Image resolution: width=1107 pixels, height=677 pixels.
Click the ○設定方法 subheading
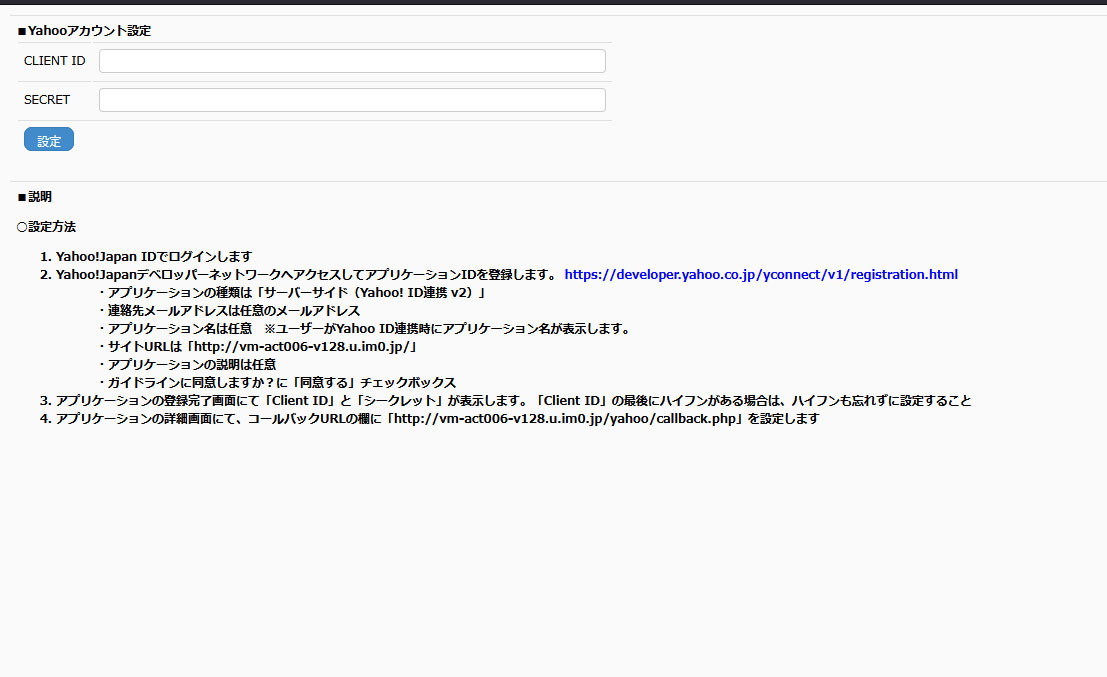pyautogui.click(x=46, y=227)
